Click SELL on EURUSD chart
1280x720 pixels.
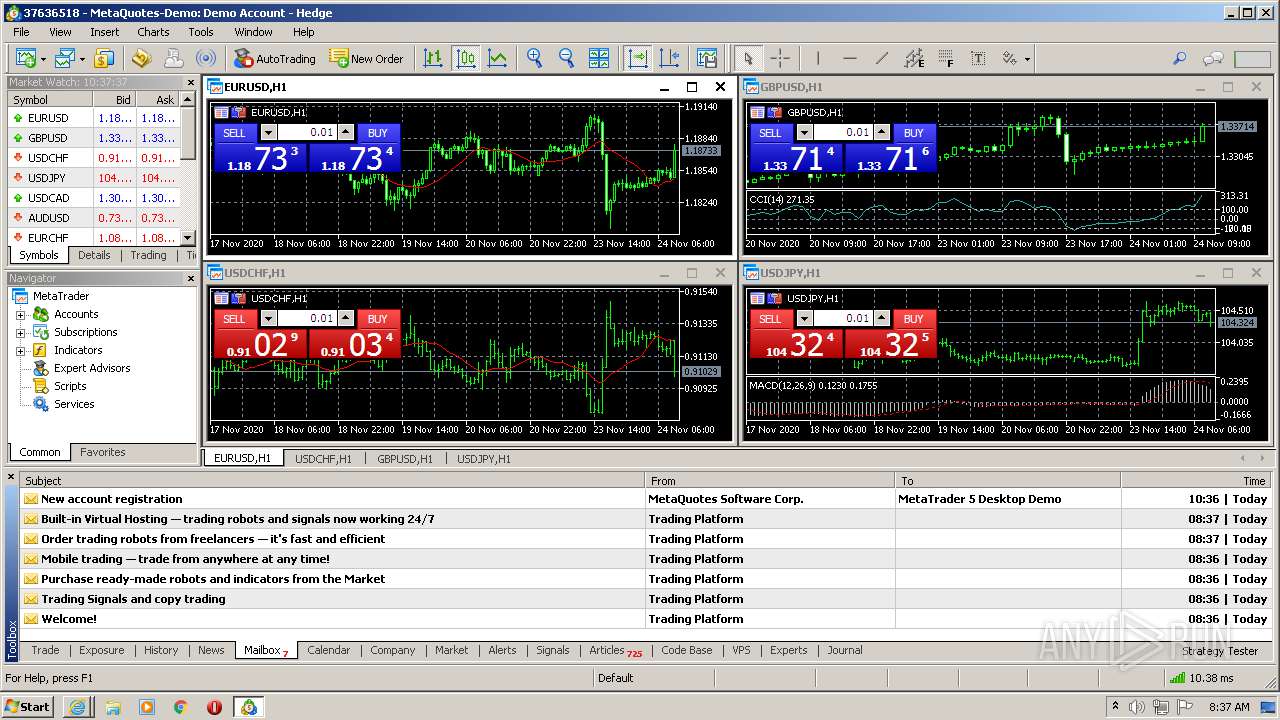click(234, 133)
